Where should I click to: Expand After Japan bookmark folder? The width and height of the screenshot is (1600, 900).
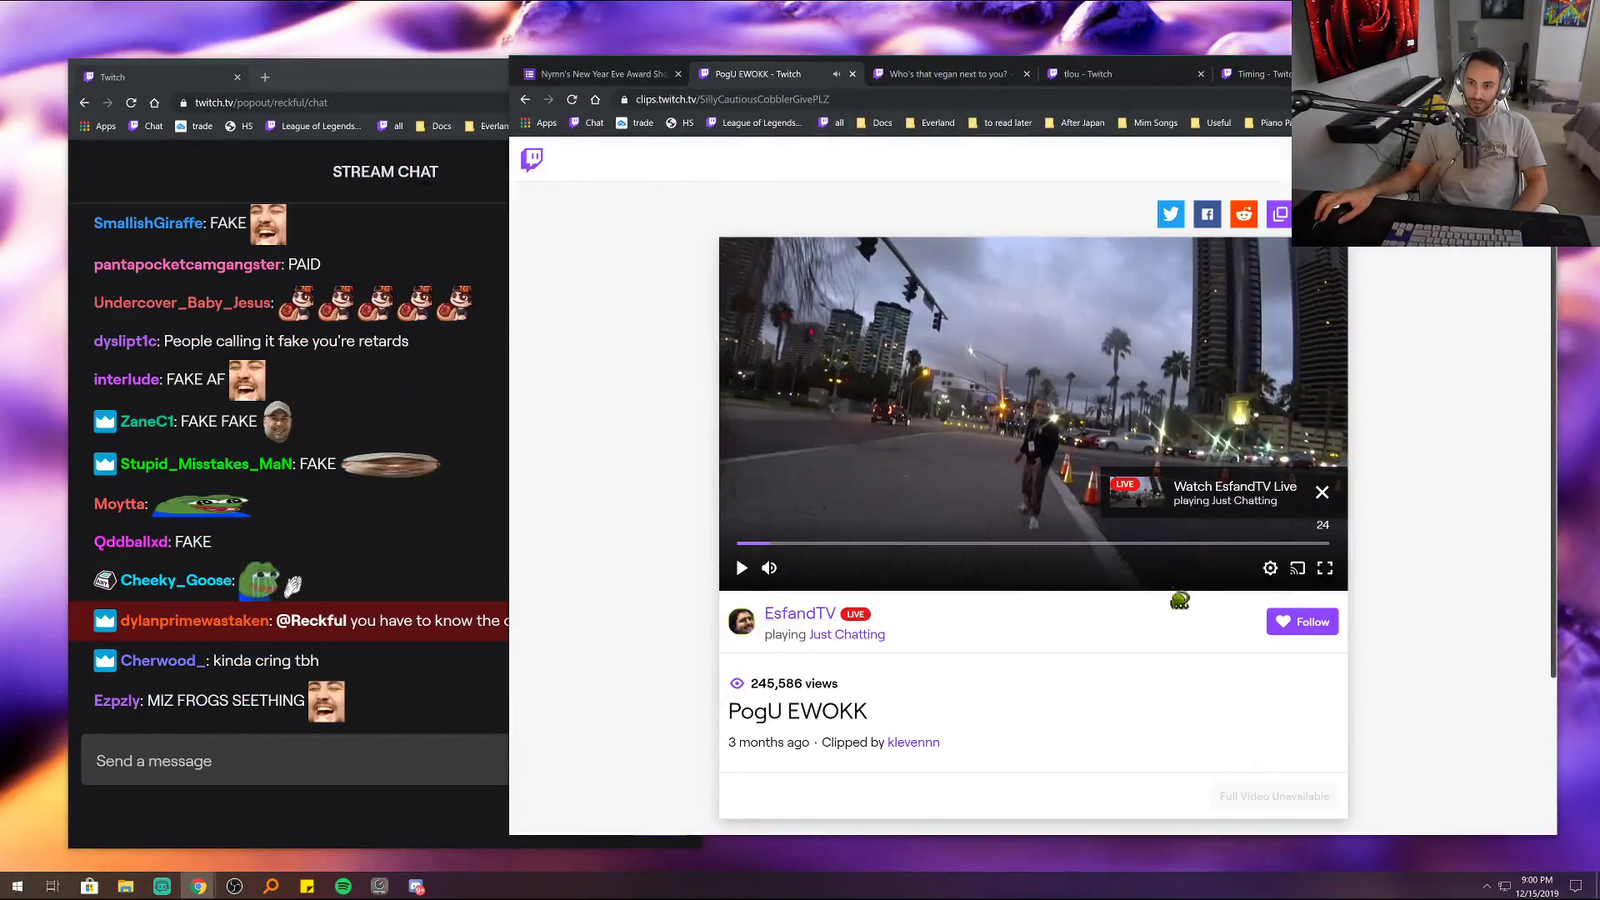1075,123
